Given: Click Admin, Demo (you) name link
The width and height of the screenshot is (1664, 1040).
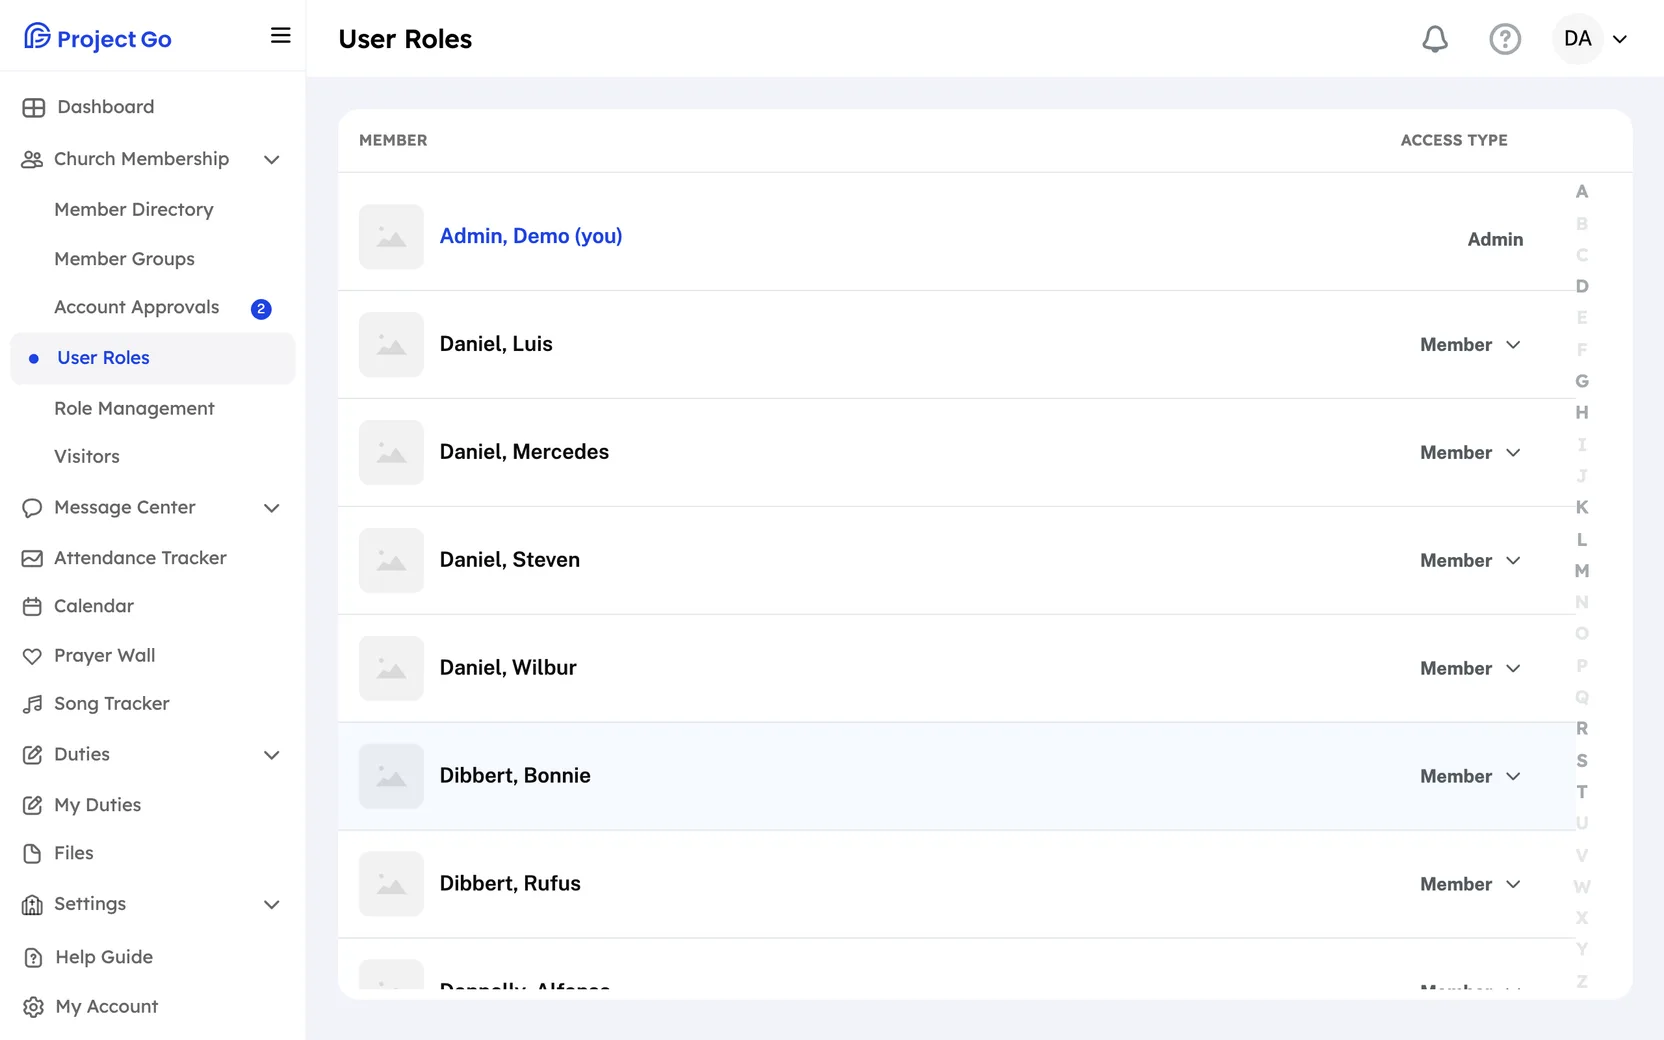Looking at the screenshot, I should 531,236.
